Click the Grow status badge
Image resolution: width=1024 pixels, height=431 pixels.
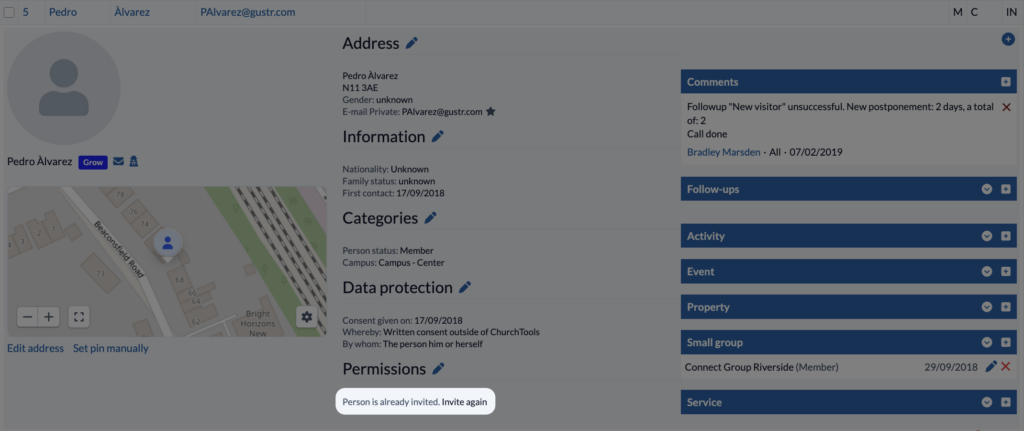(x=93, y=162)
